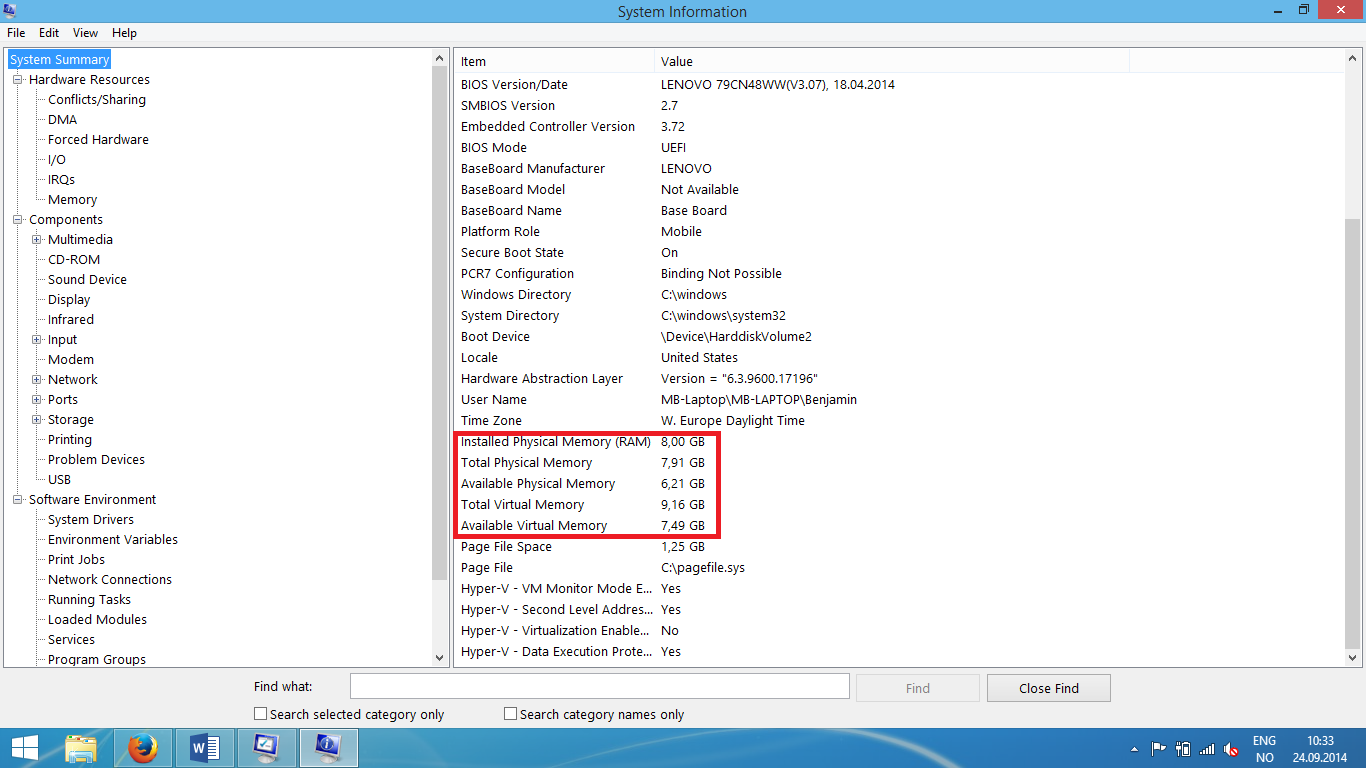The height and width of the screenshot is (768, 1366).
Task: Expand the Ports tree node
Action: tap(37, 400)
